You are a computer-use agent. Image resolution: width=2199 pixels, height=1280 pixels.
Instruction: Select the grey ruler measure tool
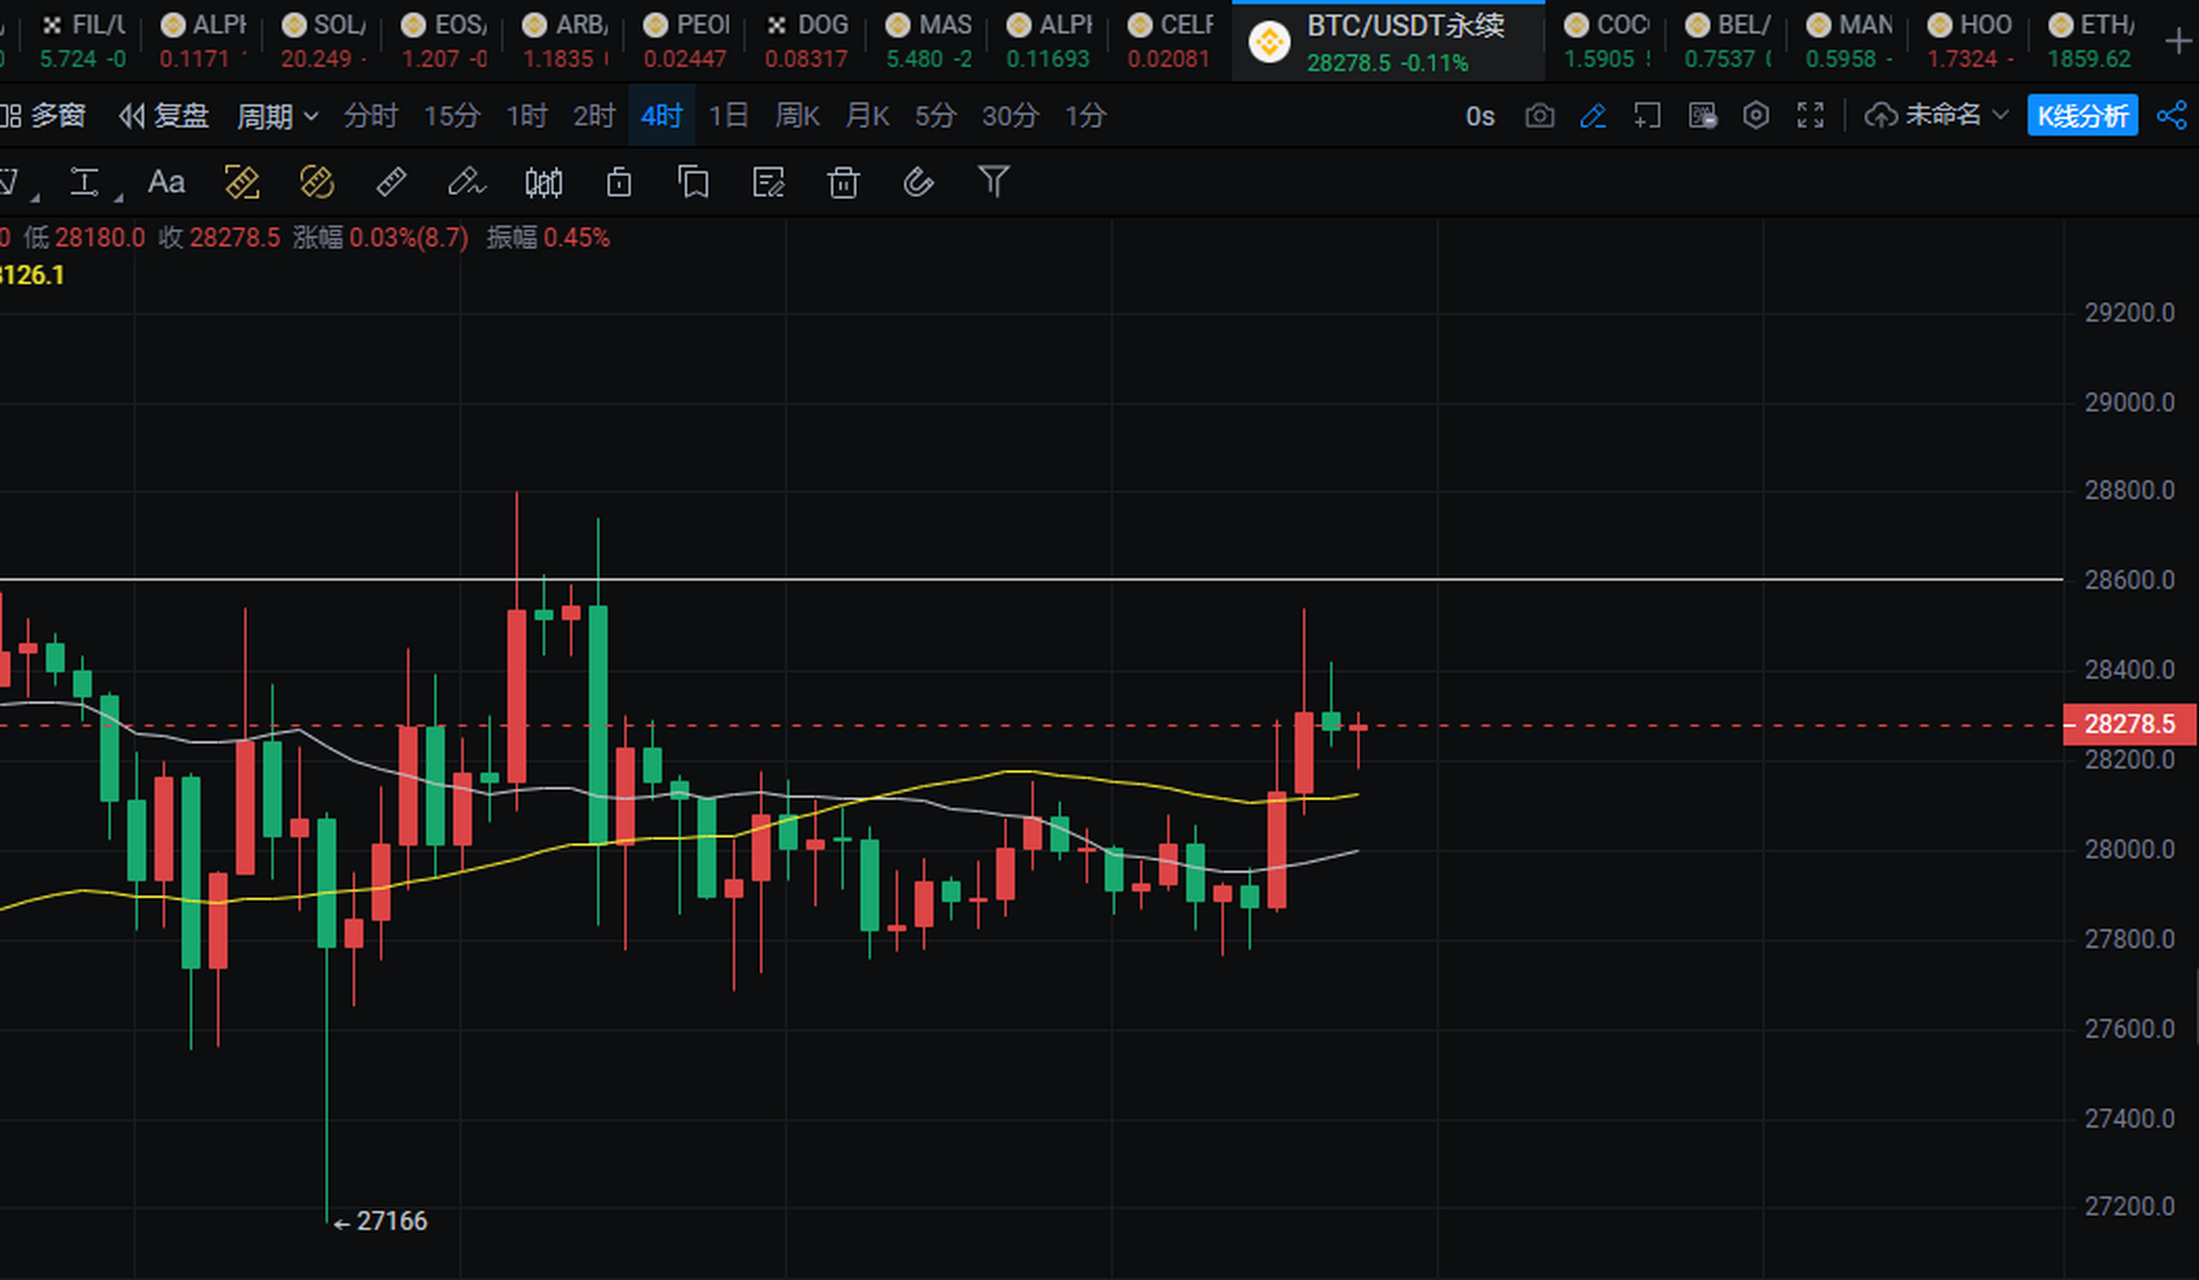point(391,183)
